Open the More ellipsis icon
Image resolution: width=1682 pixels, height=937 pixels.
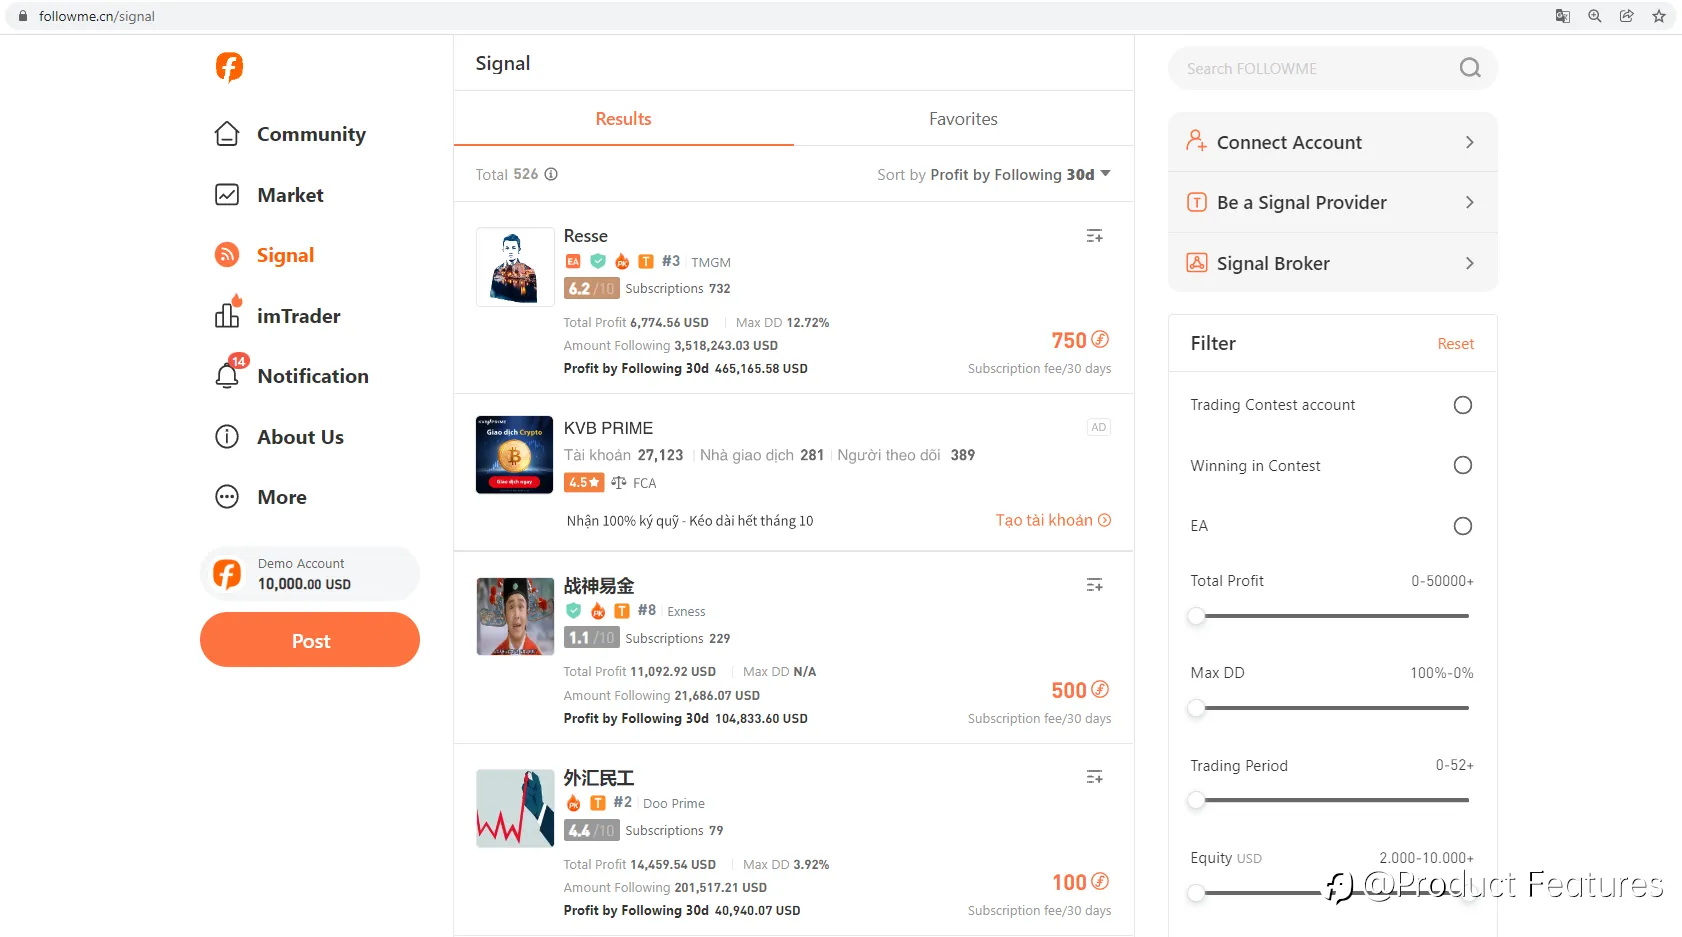[227, 497]
